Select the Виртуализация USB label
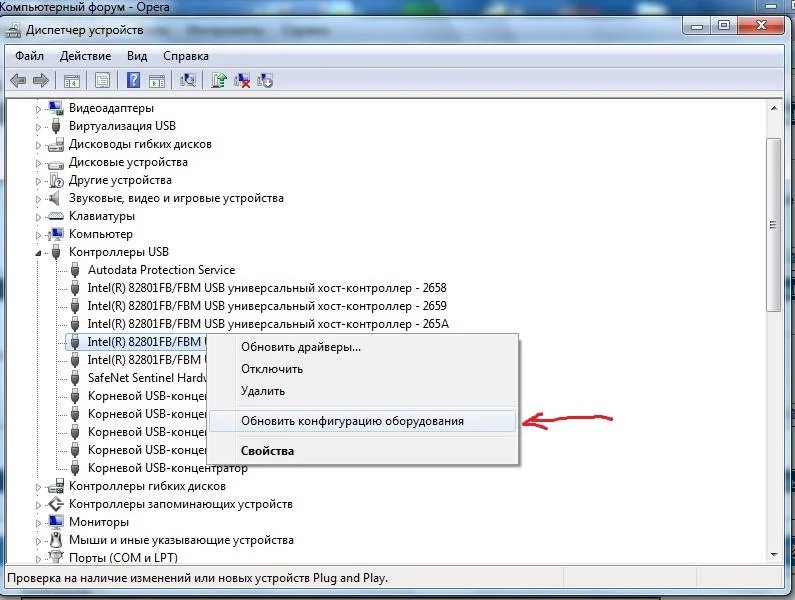The height and width of the screenshot is (600, 795). [122, 126]
